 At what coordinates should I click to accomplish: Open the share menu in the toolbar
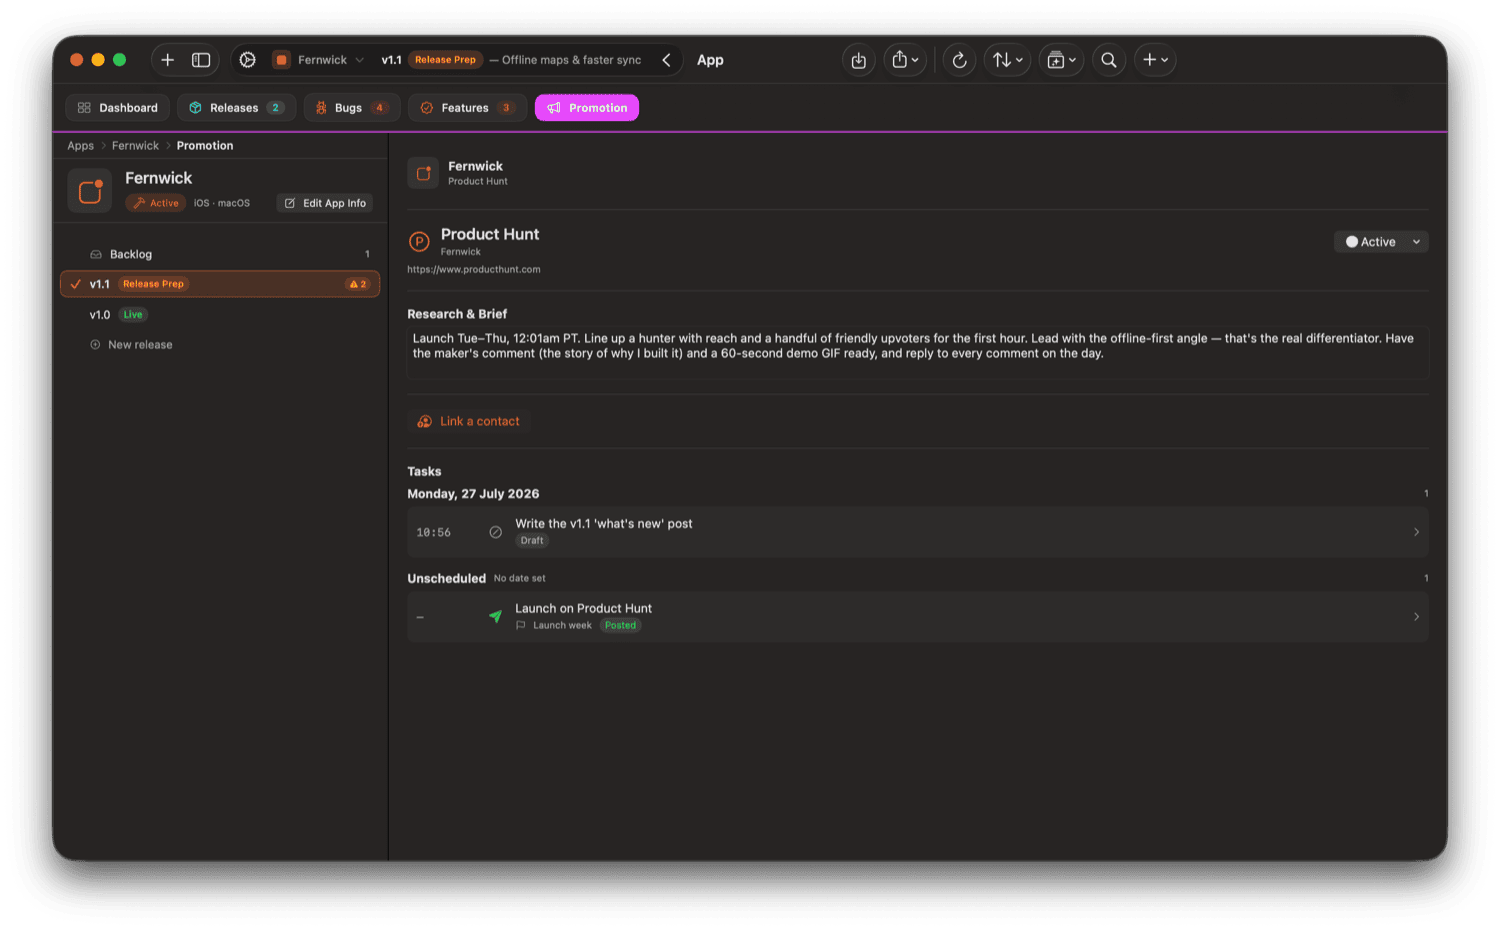point(905,60)
